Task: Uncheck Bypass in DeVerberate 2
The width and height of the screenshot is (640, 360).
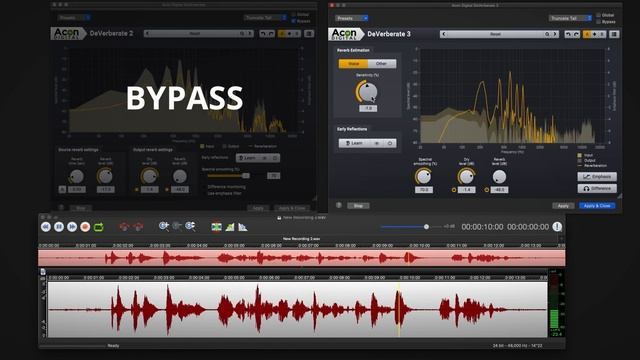Action: point(293,21)
